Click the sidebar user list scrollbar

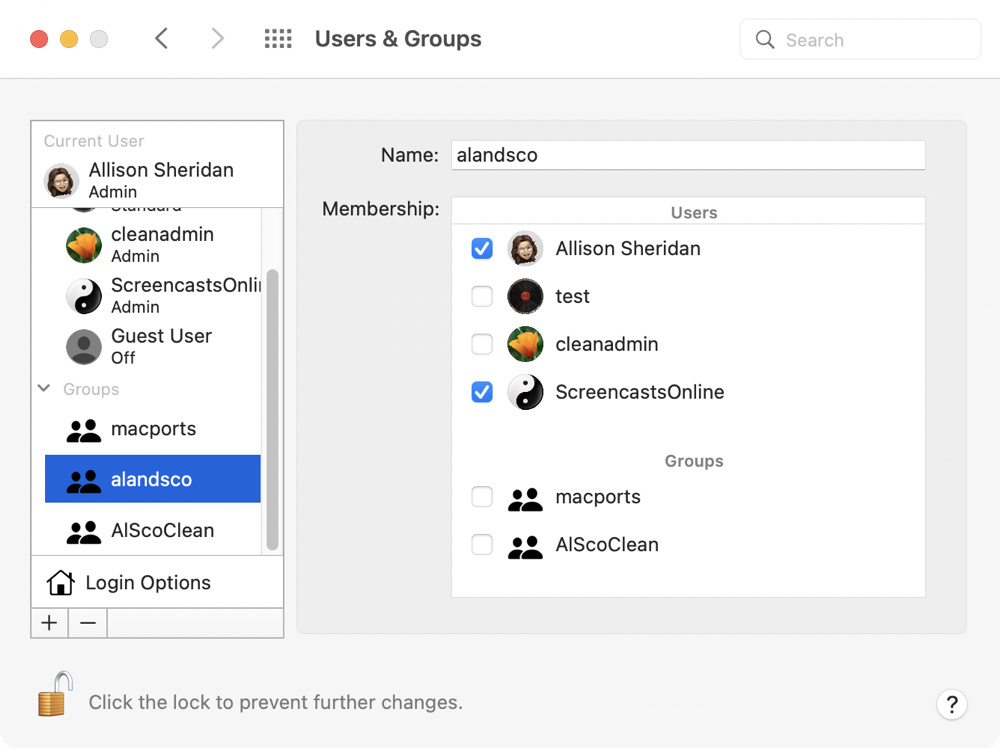click(x=272, y=410)
